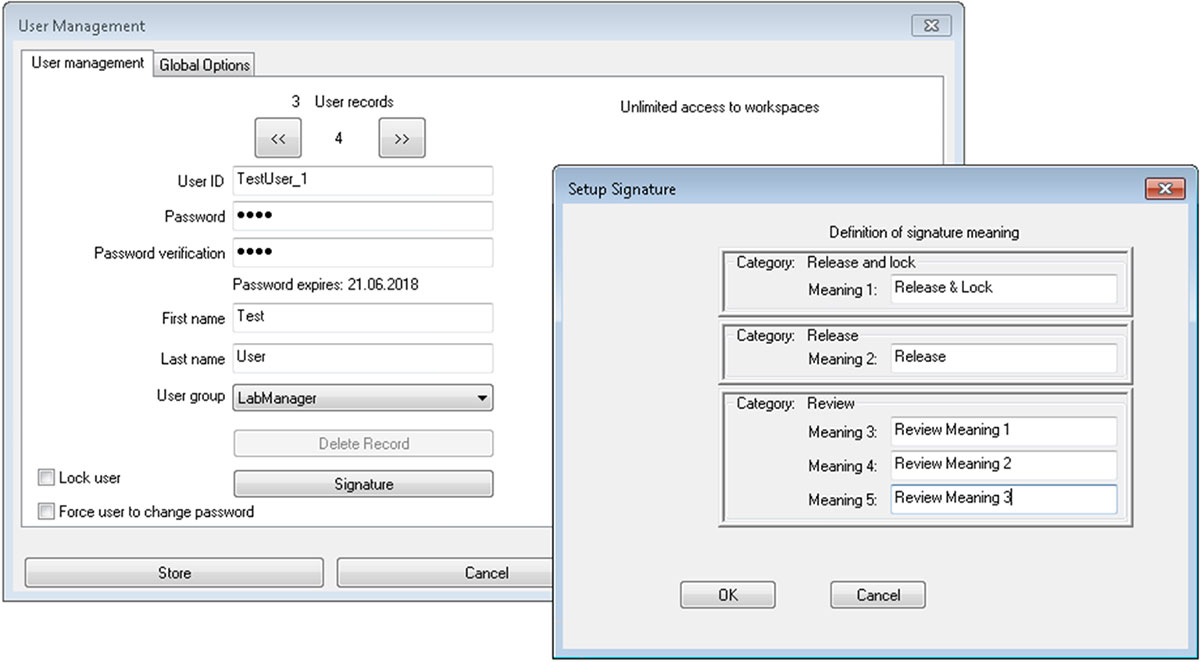Go to previous user record

pos(278,139)
